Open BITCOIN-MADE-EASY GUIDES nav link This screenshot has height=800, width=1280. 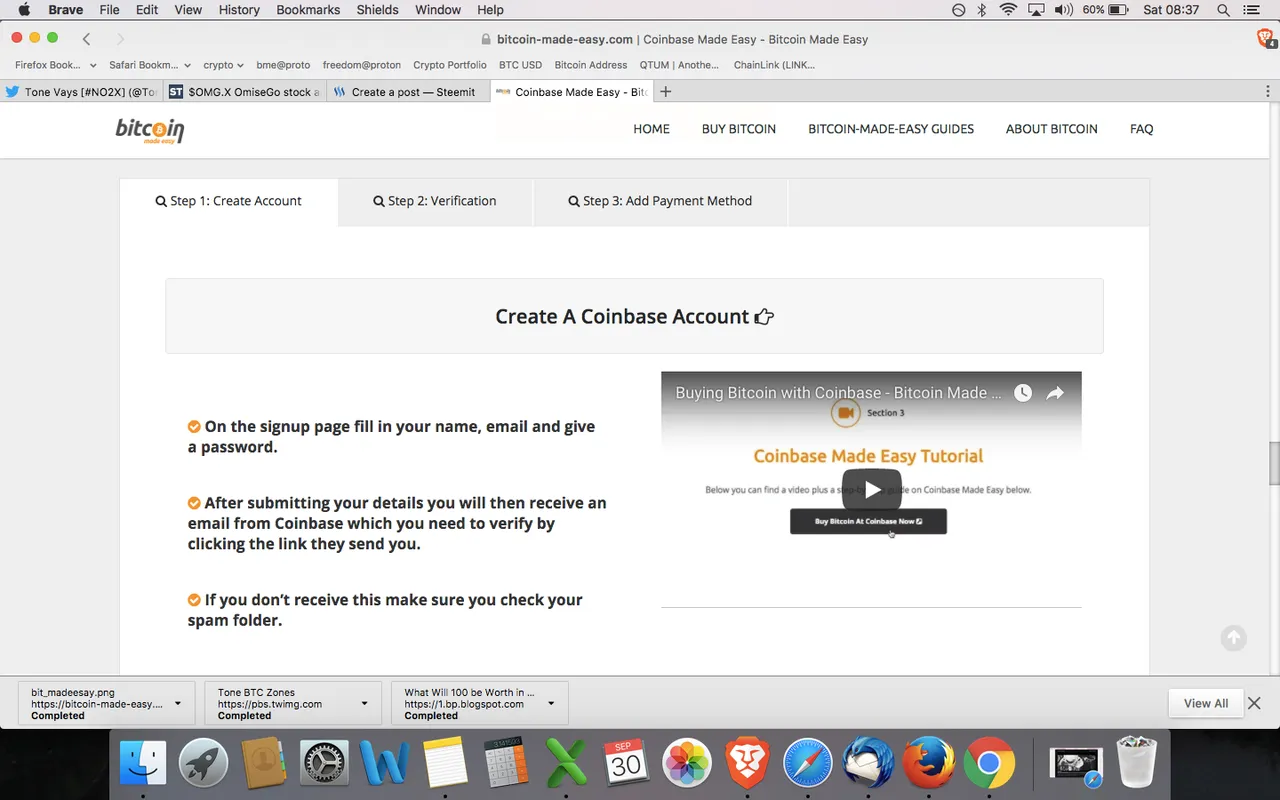tap(891, 129)
